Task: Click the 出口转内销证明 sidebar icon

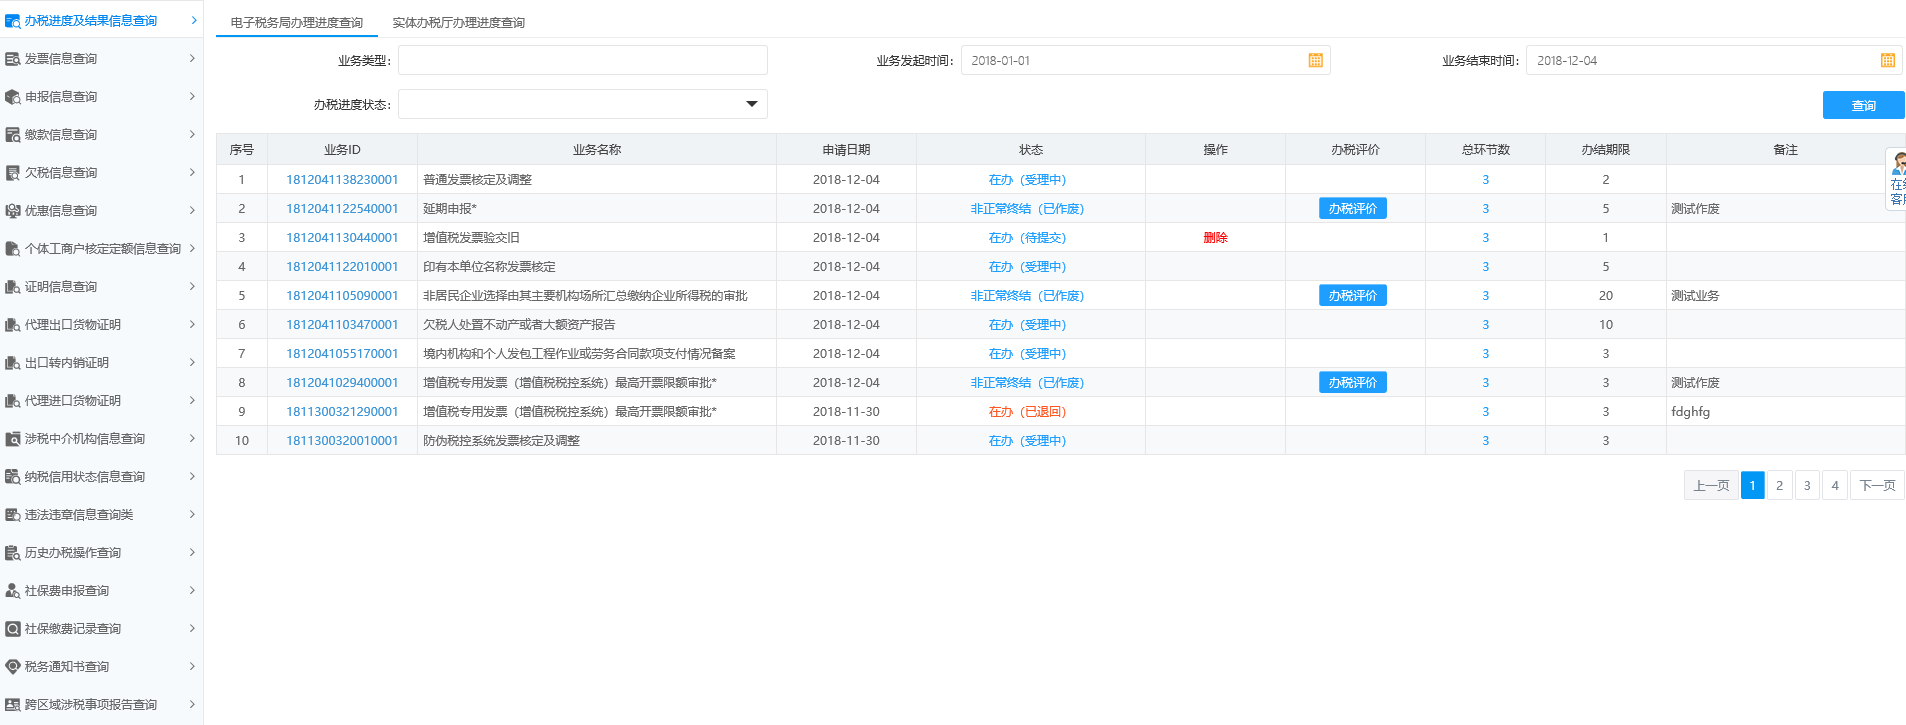Action: coord(12,363)
